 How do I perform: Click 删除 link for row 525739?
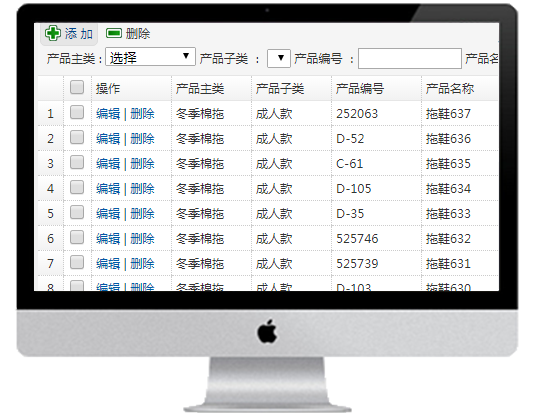[x=142, y=264]
